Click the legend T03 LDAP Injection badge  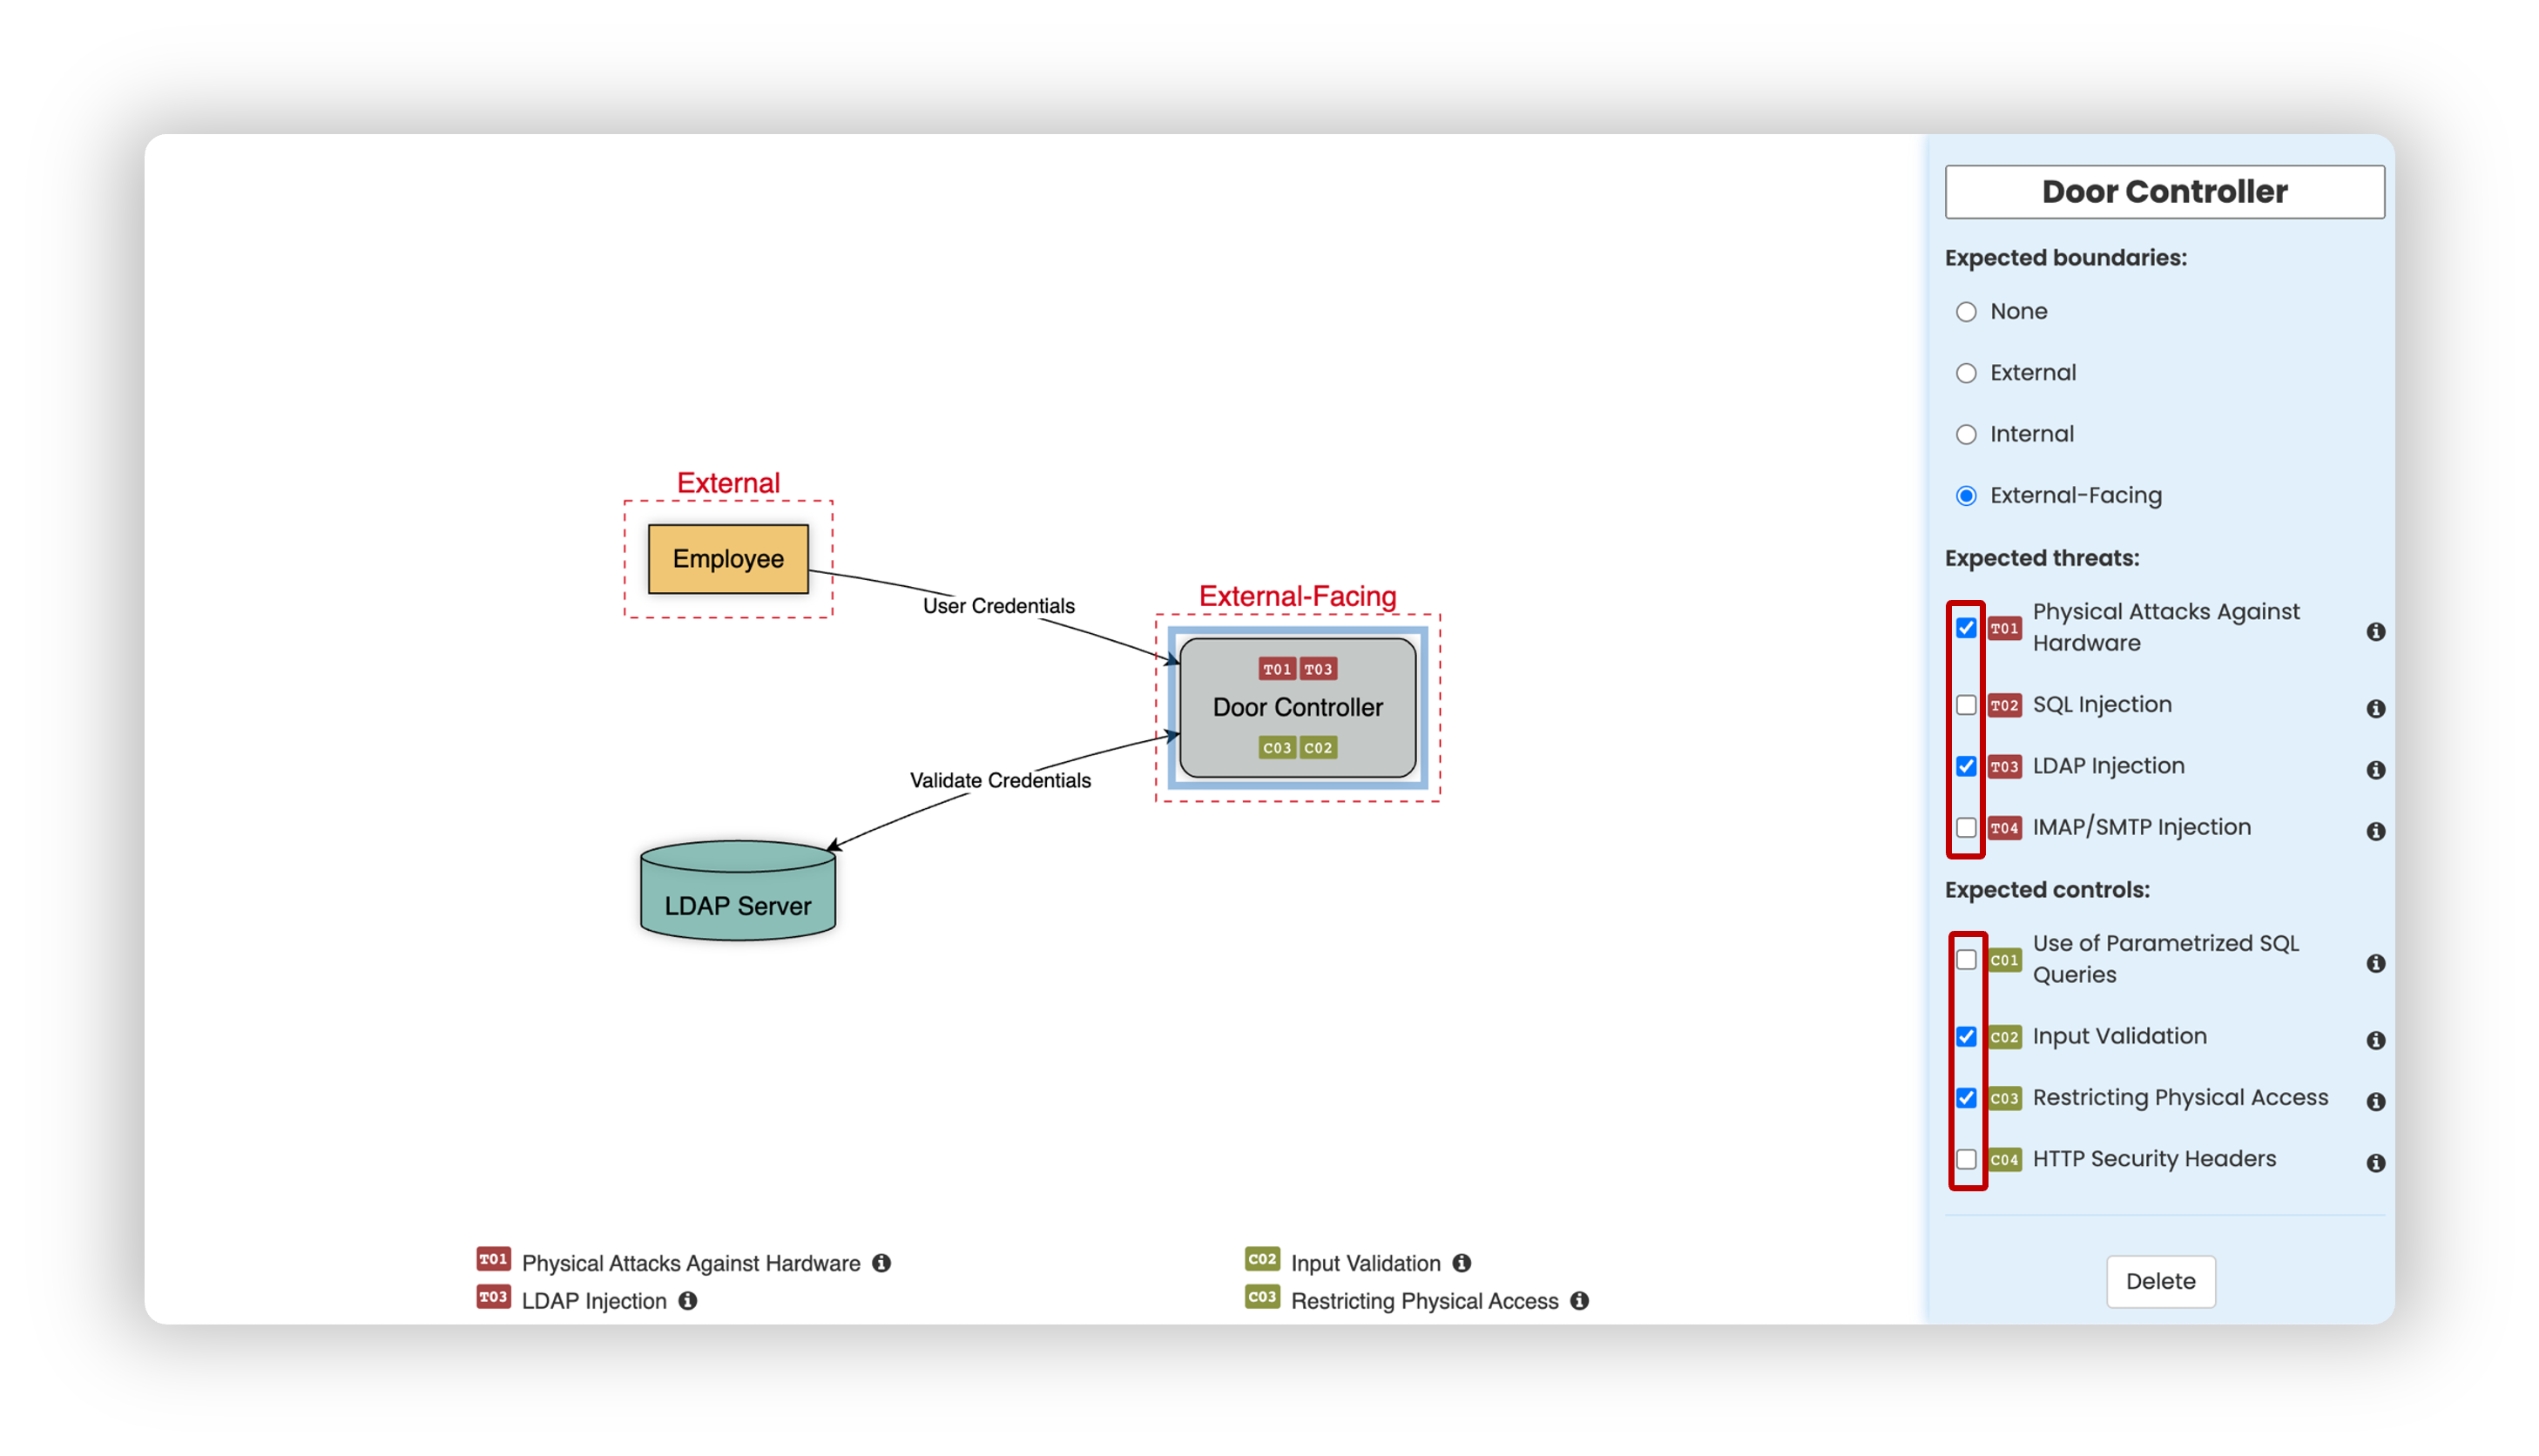point(493,1297)
